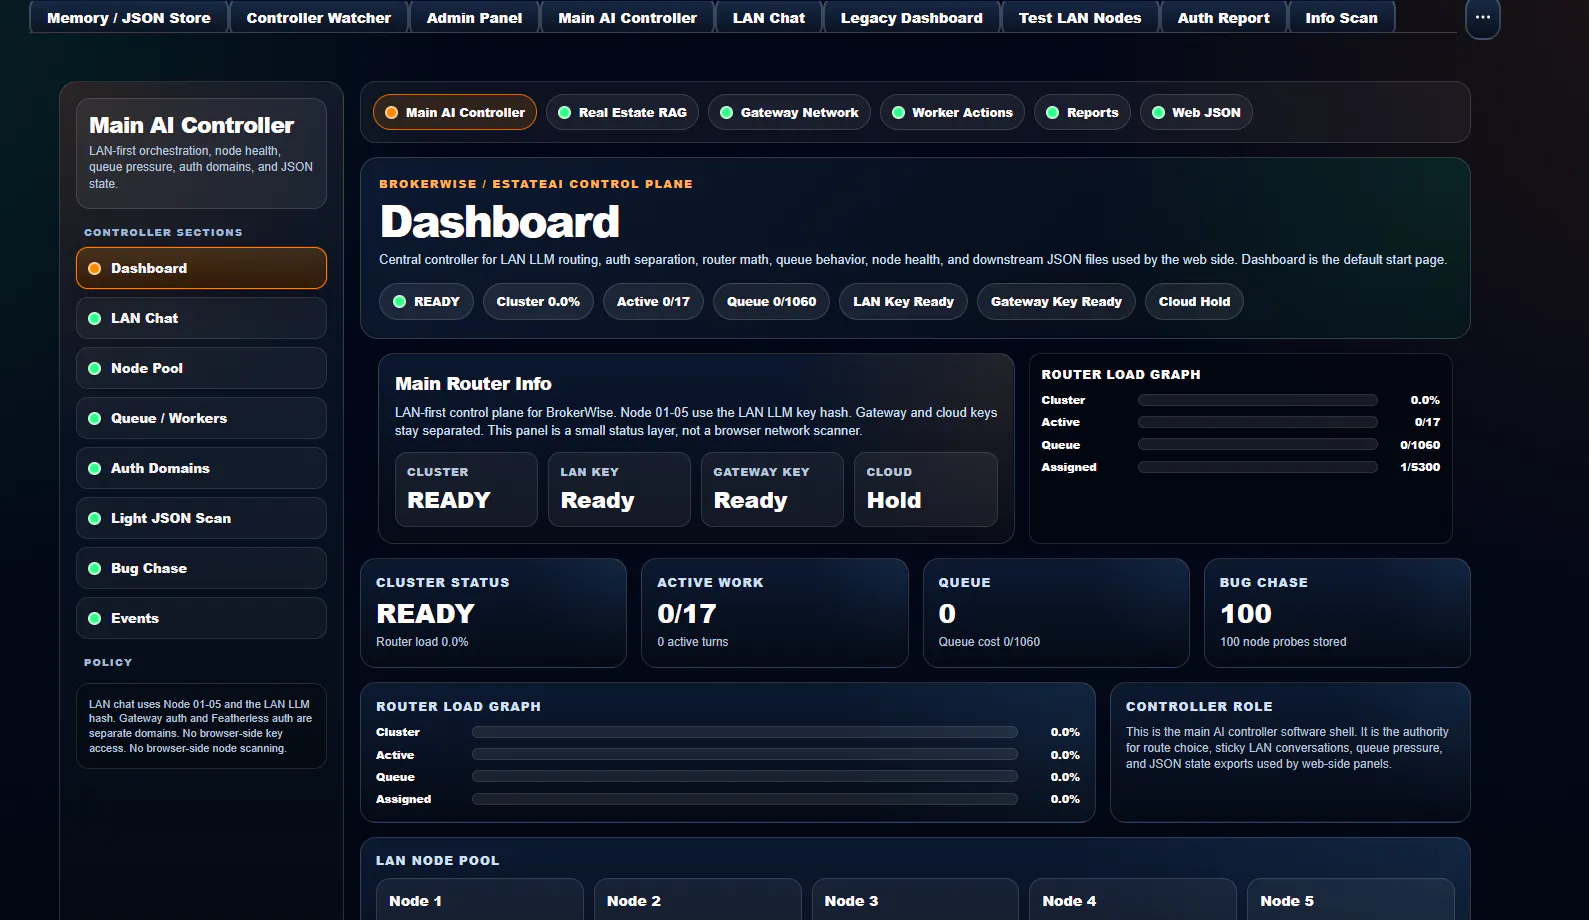Open the Auth Domains section

pos(201,468)
